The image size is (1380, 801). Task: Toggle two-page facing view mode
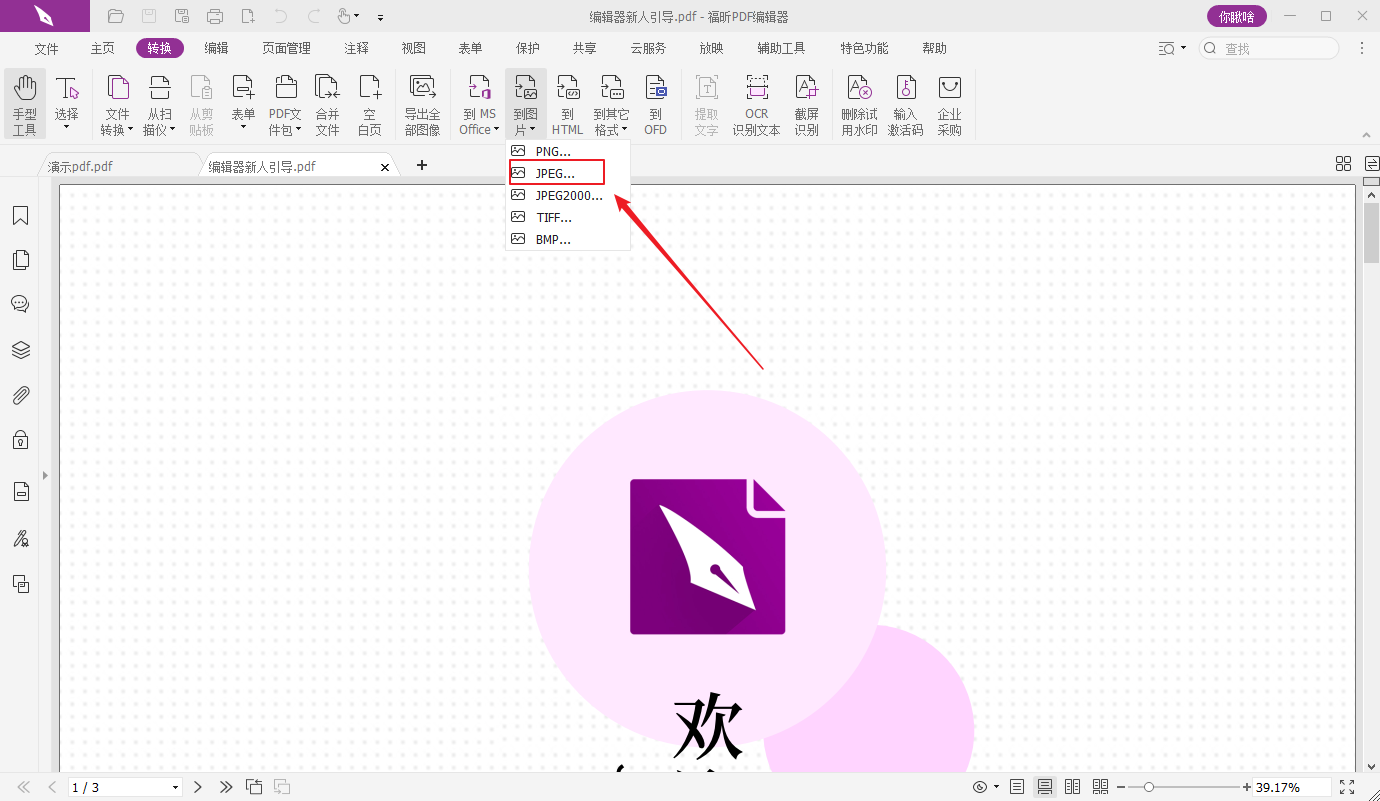(1072, 787)
